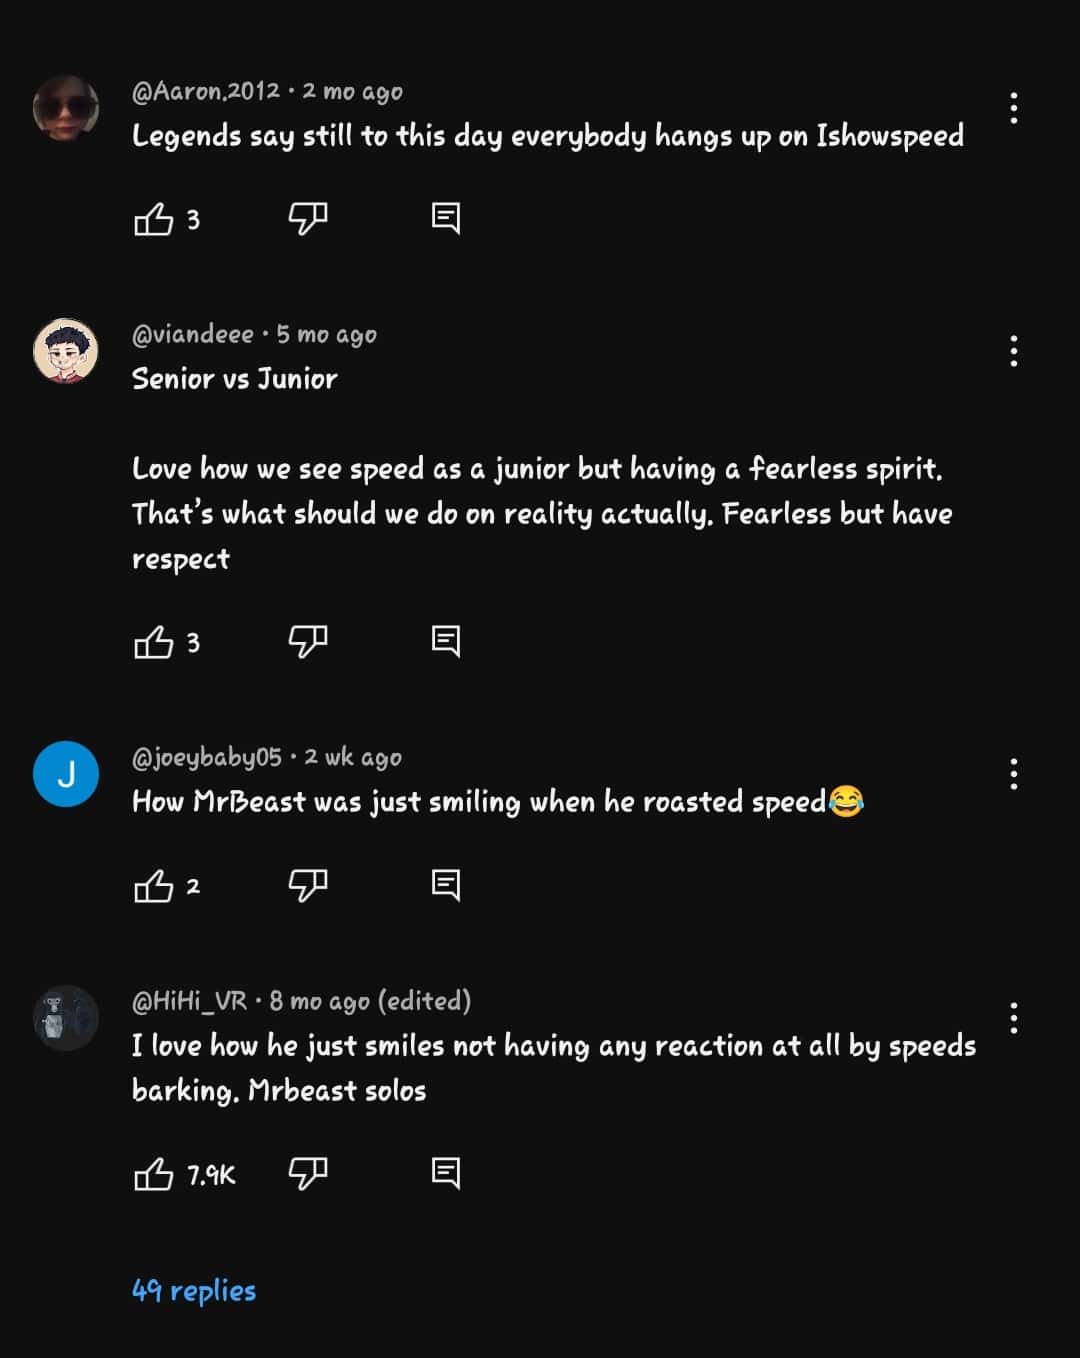Image resolution: width=1080 pixels, height=1358 pixels.
Task: Like @HiHi_VR's comment with 7.9K likes
Action: pyautogui.click(x=153, y=1175)
